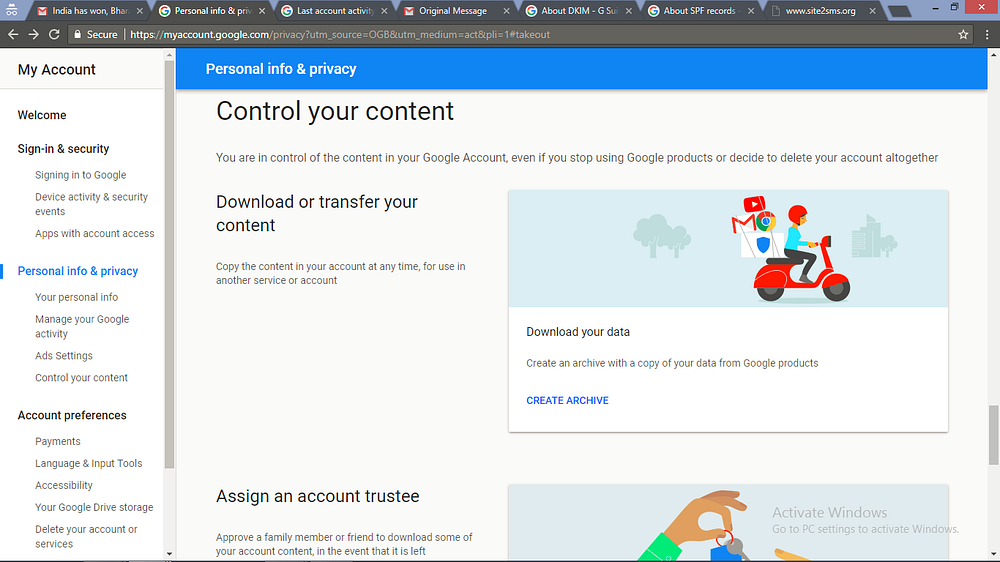This screenshot has height=562, width=1000.
Task: Click 'Download your data' card title
Action: 578,332
